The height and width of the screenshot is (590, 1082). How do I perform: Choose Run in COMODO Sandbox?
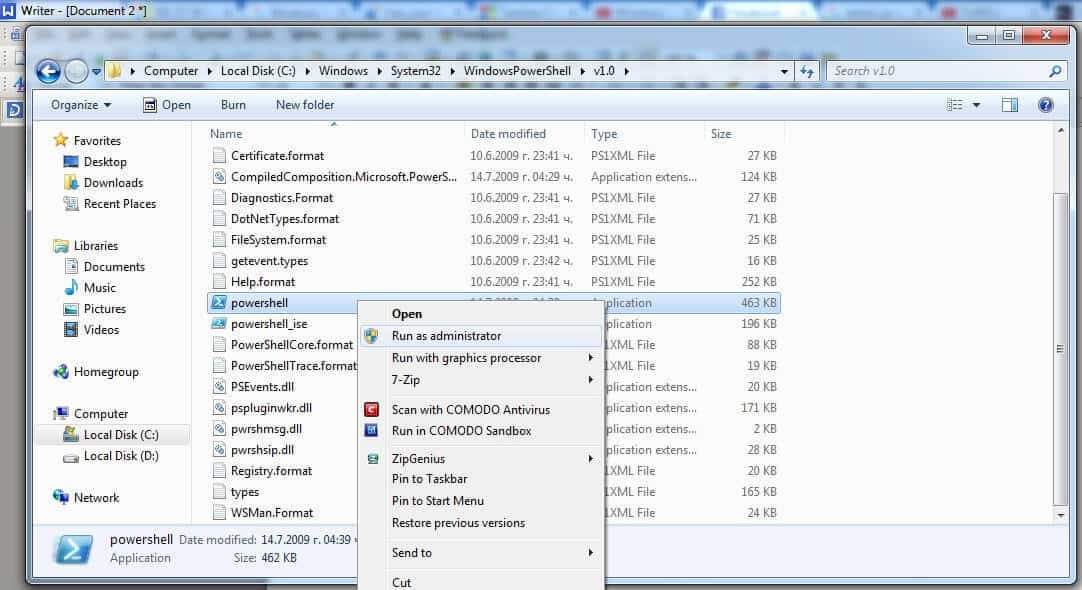pyautogui.click(x=481, y=431)
